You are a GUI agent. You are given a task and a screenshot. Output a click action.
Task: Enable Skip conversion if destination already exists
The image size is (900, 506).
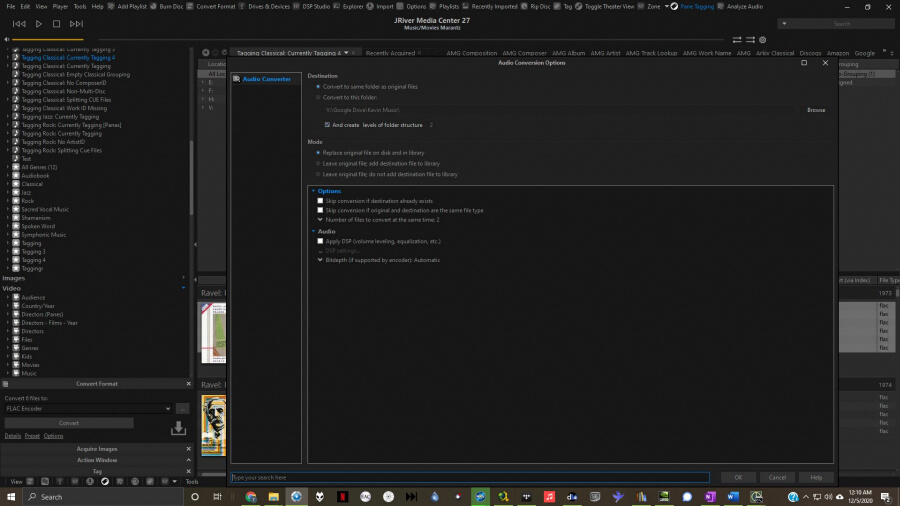click(x=320, y=201)
